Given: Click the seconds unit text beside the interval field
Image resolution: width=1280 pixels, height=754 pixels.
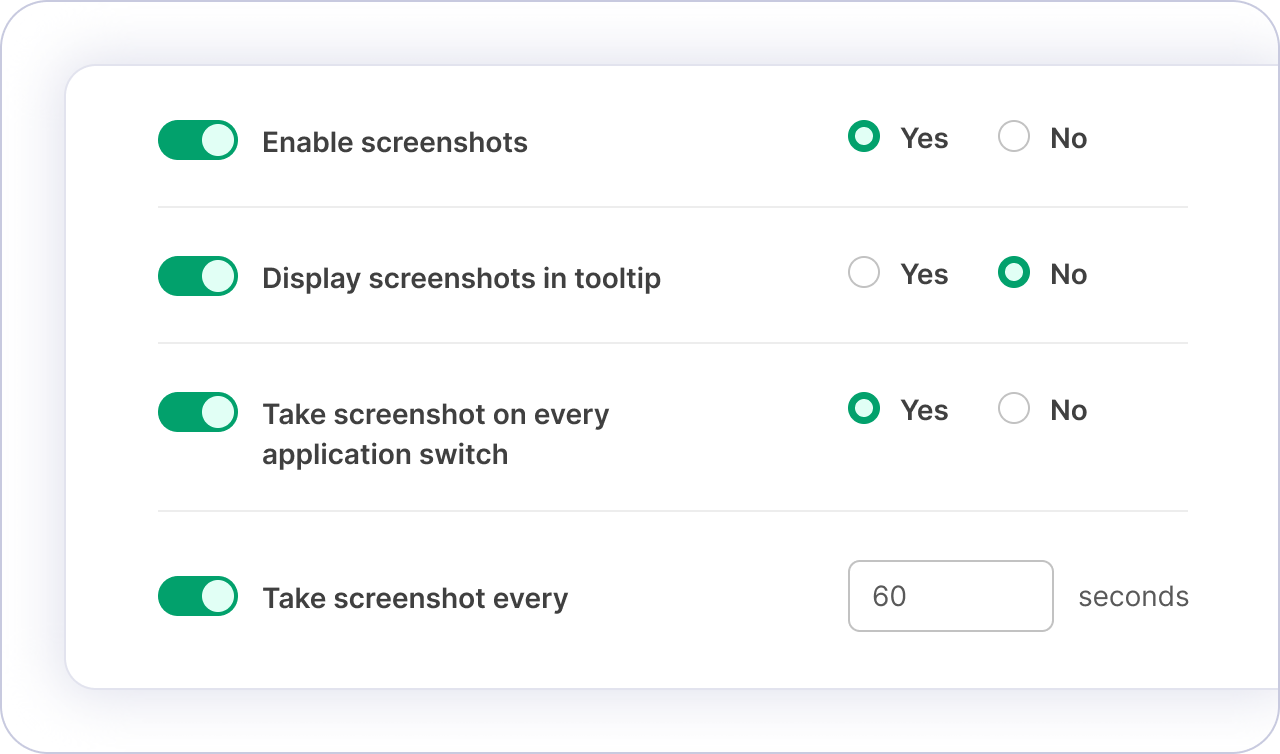Looking at the screenshot, I should [1133, 597].
